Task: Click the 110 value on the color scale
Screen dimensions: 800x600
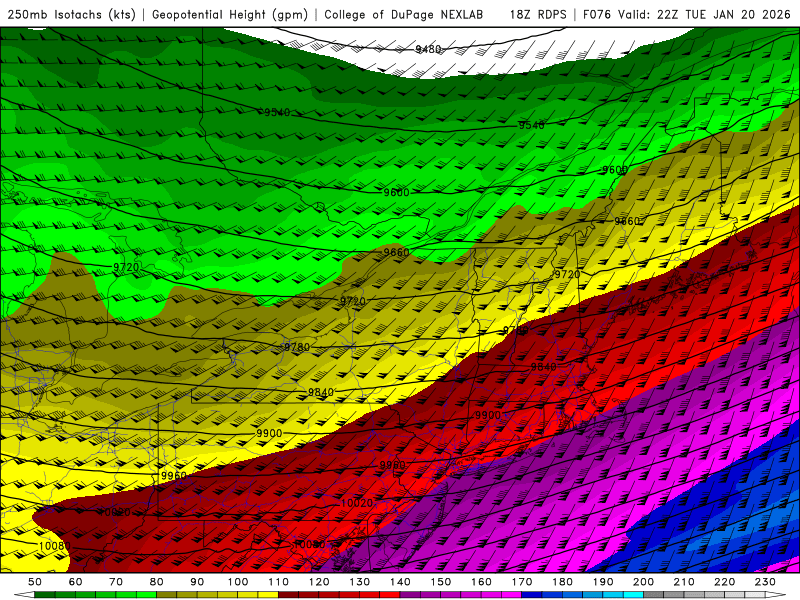Action: (278, 582)
